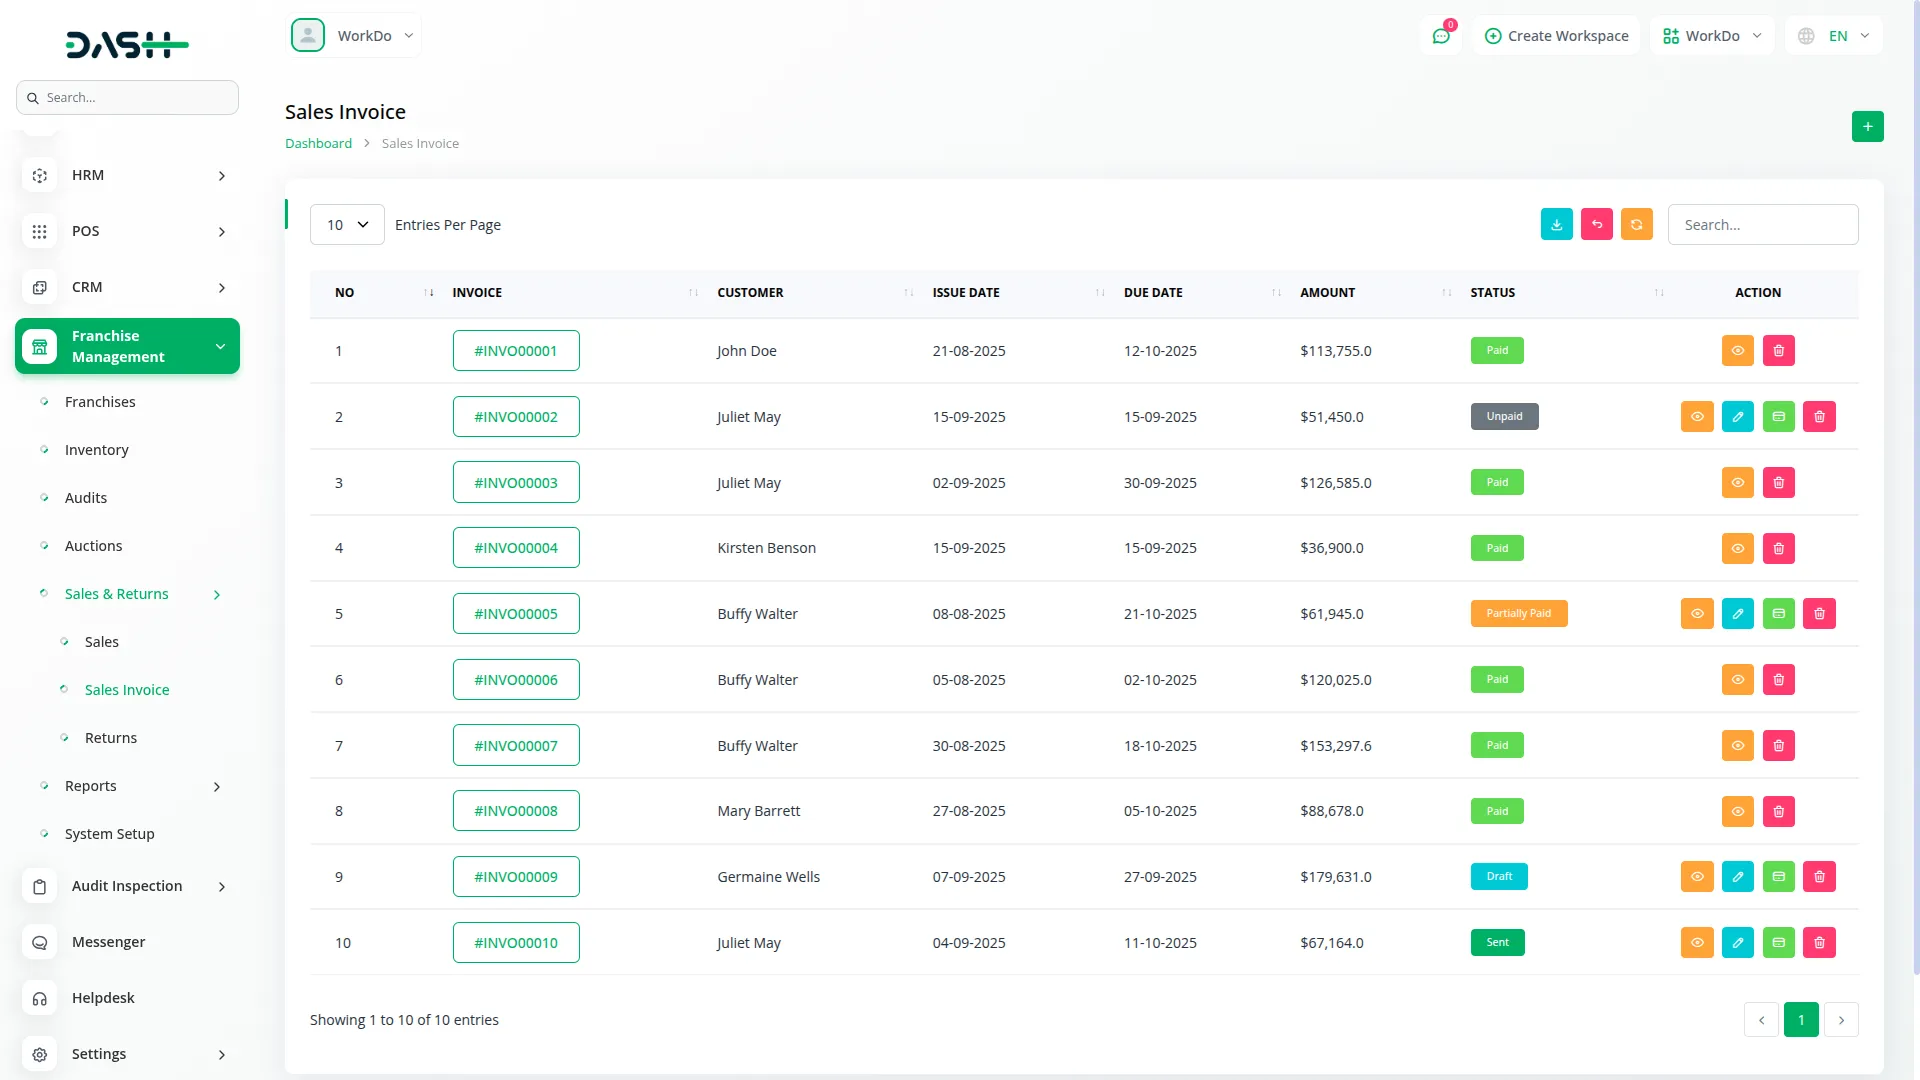The height and width of the screenshot is (1080, 1920).
Task: Click the green add invoice plus button
Action: 1867,127
